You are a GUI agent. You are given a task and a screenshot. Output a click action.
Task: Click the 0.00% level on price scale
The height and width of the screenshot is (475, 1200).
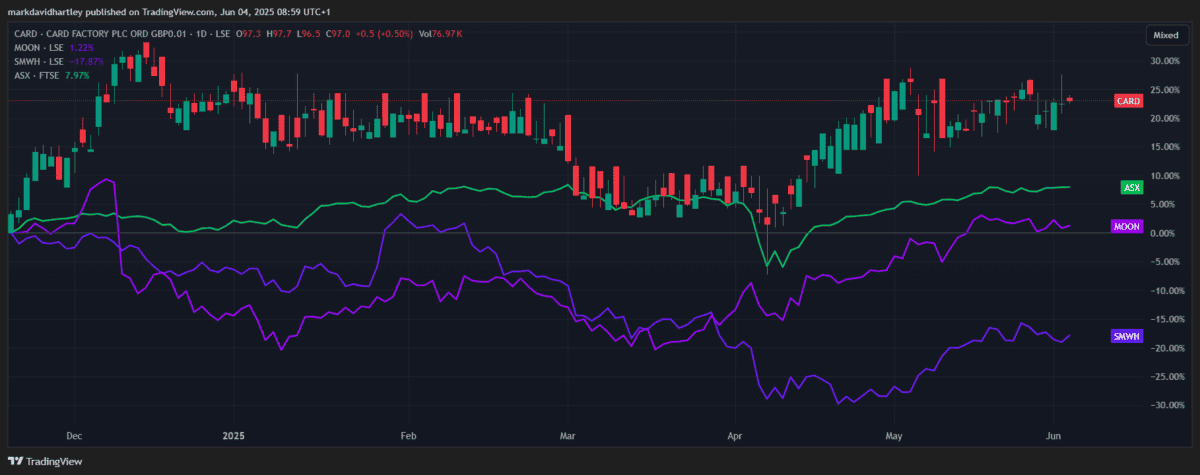tap(1162, 233)
